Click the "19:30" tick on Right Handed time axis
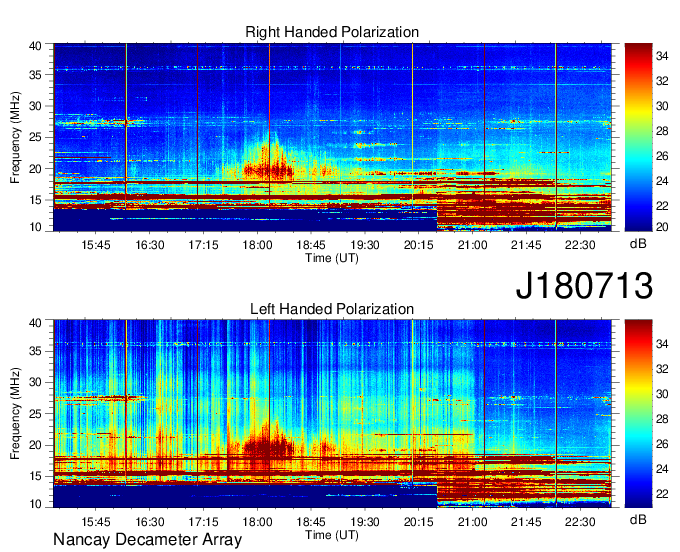680x552 pixels. 365,245
